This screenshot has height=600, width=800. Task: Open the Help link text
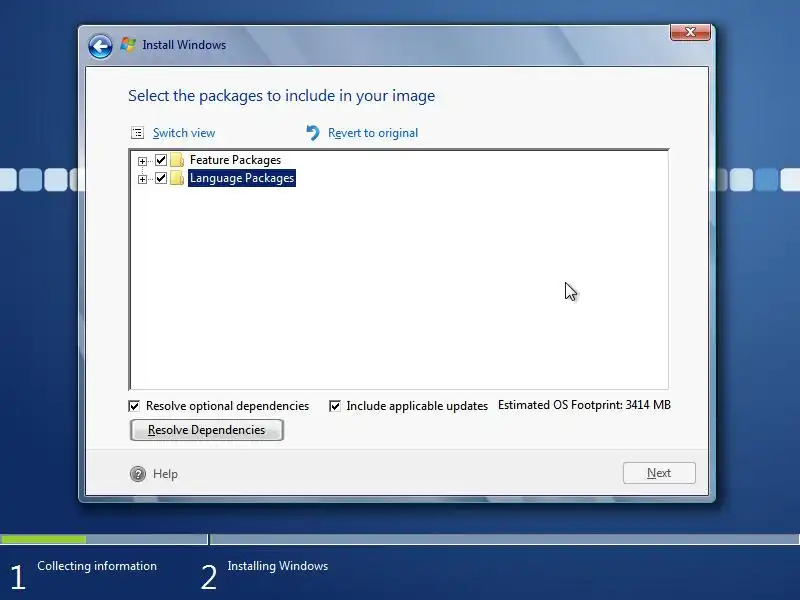[x=165, y=474]
